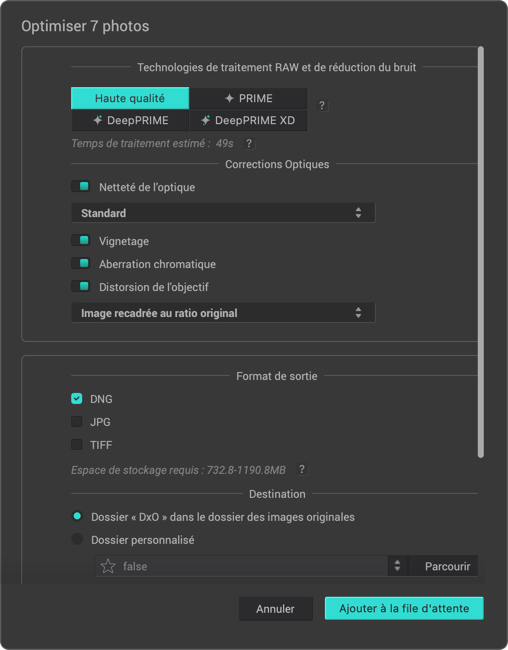508x650 pixels.
Task: Click the star favorite icon in folder field
Action: (108, 566)
